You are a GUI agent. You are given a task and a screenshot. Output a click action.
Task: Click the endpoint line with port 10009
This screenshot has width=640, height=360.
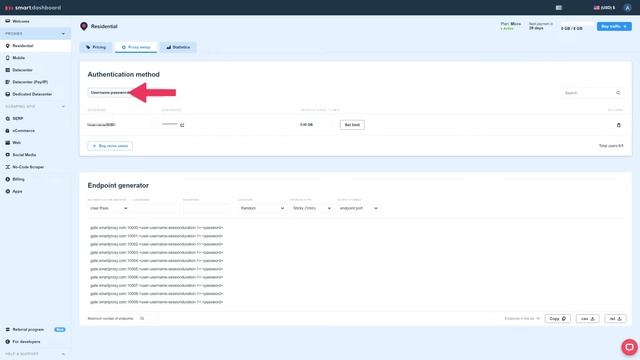pos(157,302)
